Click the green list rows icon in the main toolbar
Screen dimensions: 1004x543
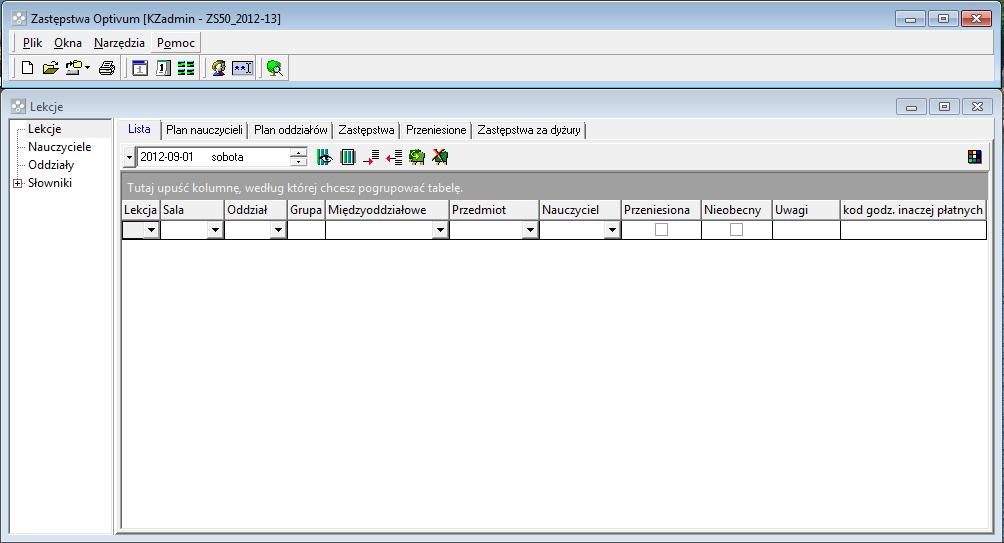pos(186,68)
